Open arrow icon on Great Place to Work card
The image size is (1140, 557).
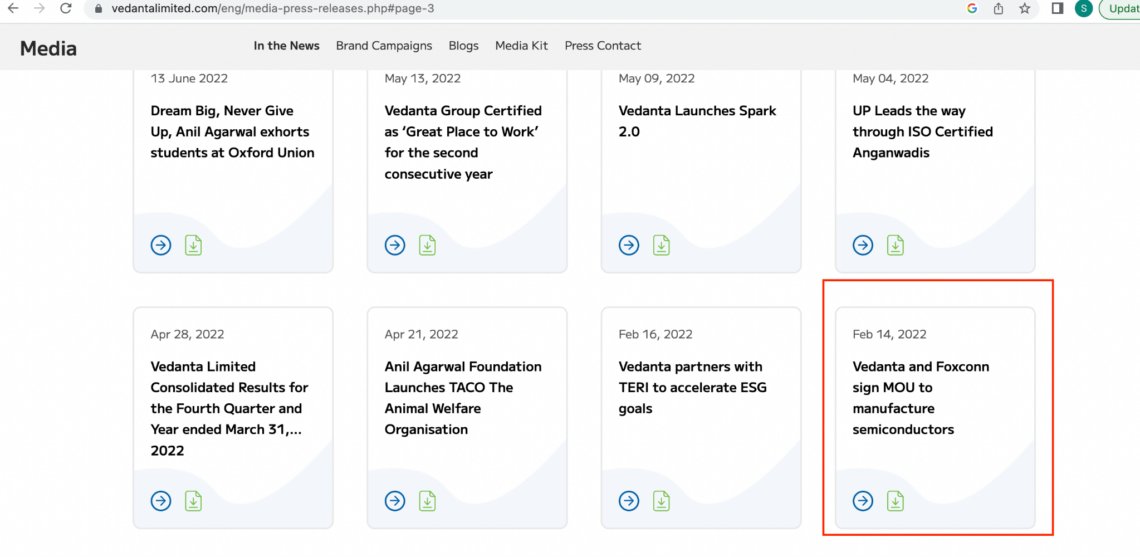395,245
